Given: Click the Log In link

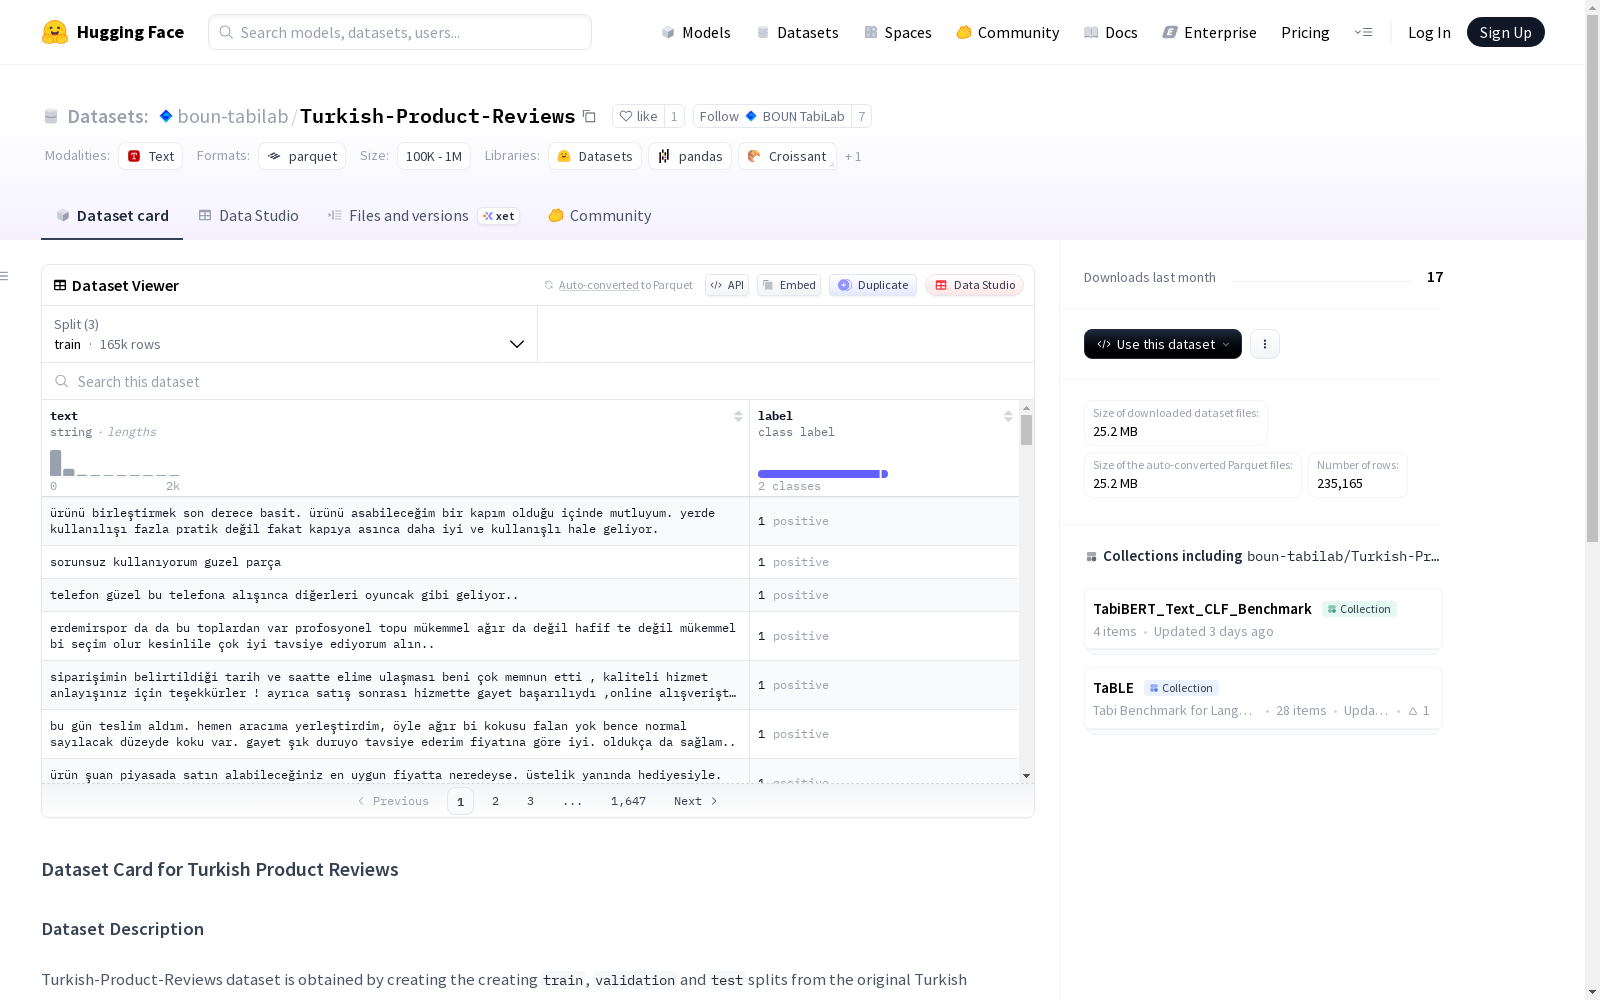Looking at the screenshot, I should tap(1429, 32).
